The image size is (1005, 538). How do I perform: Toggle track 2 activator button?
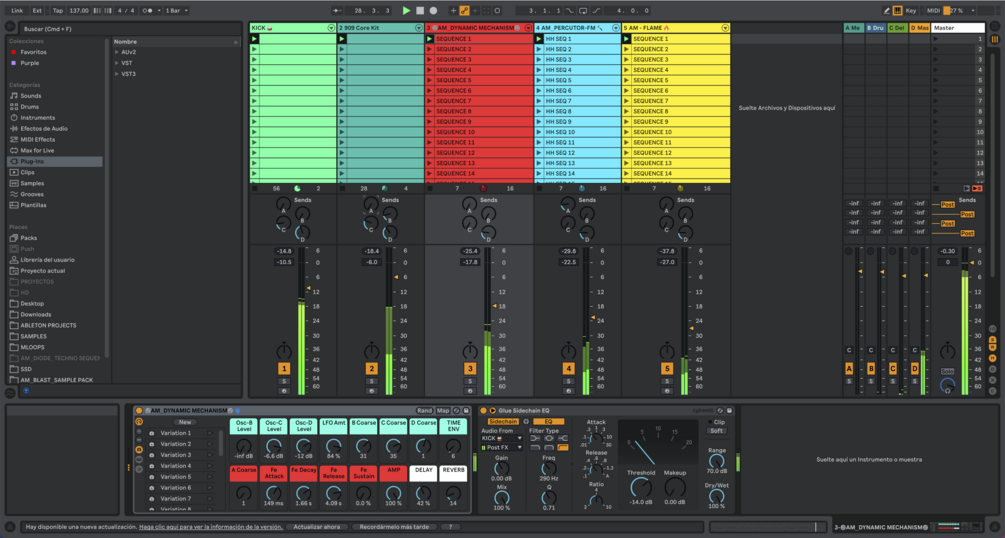[371, 369]
